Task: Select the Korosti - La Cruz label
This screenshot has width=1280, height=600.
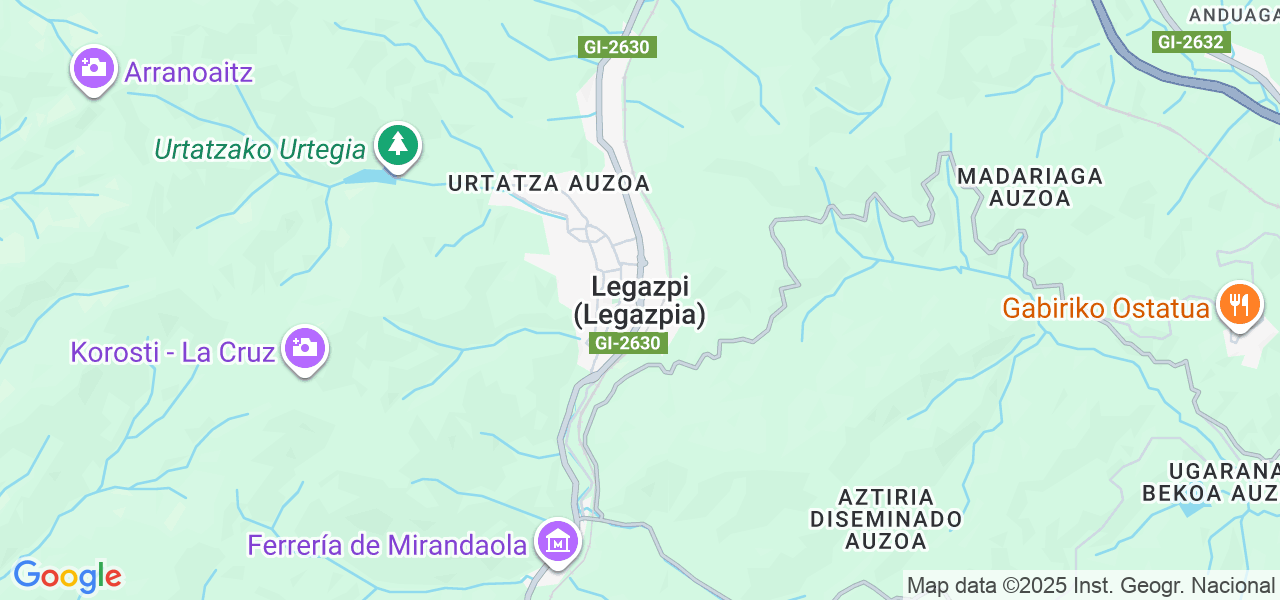Action: pyautogui.click(x=173, y=352)
